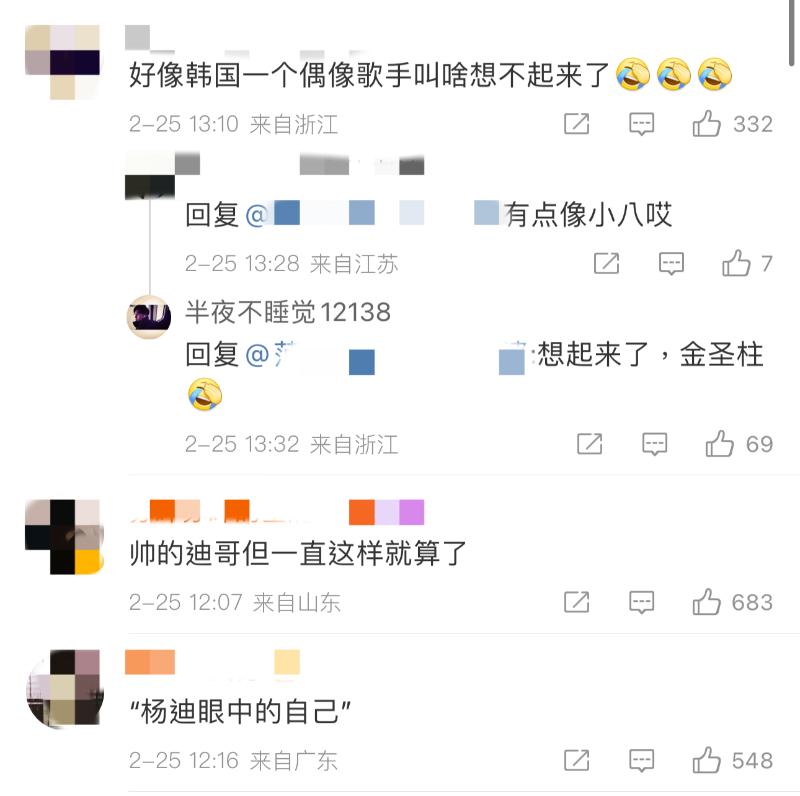Open comment bubble on 13:28 Jiangsu reply

[x=671, y=263]
